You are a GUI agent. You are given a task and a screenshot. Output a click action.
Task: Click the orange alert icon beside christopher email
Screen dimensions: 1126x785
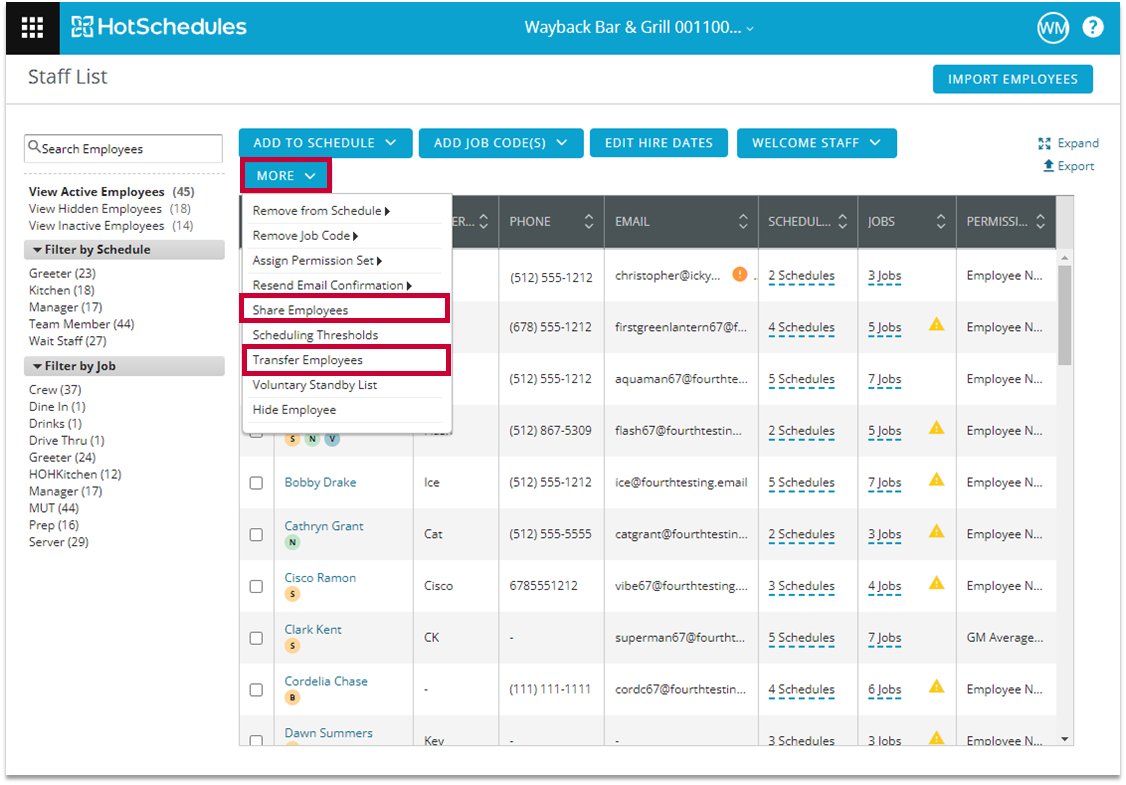pos(740,274)
